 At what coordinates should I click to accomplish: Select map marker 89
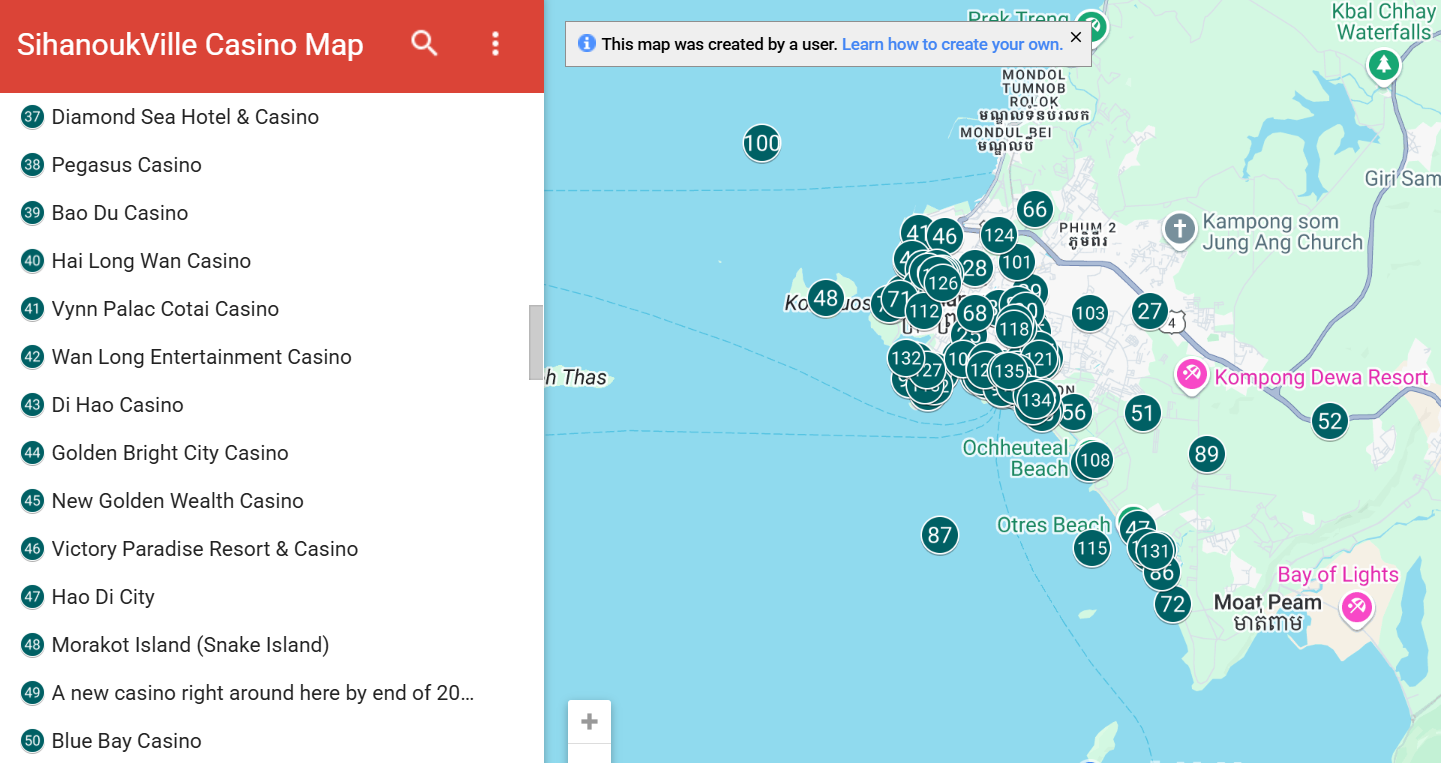(1207, 454)
